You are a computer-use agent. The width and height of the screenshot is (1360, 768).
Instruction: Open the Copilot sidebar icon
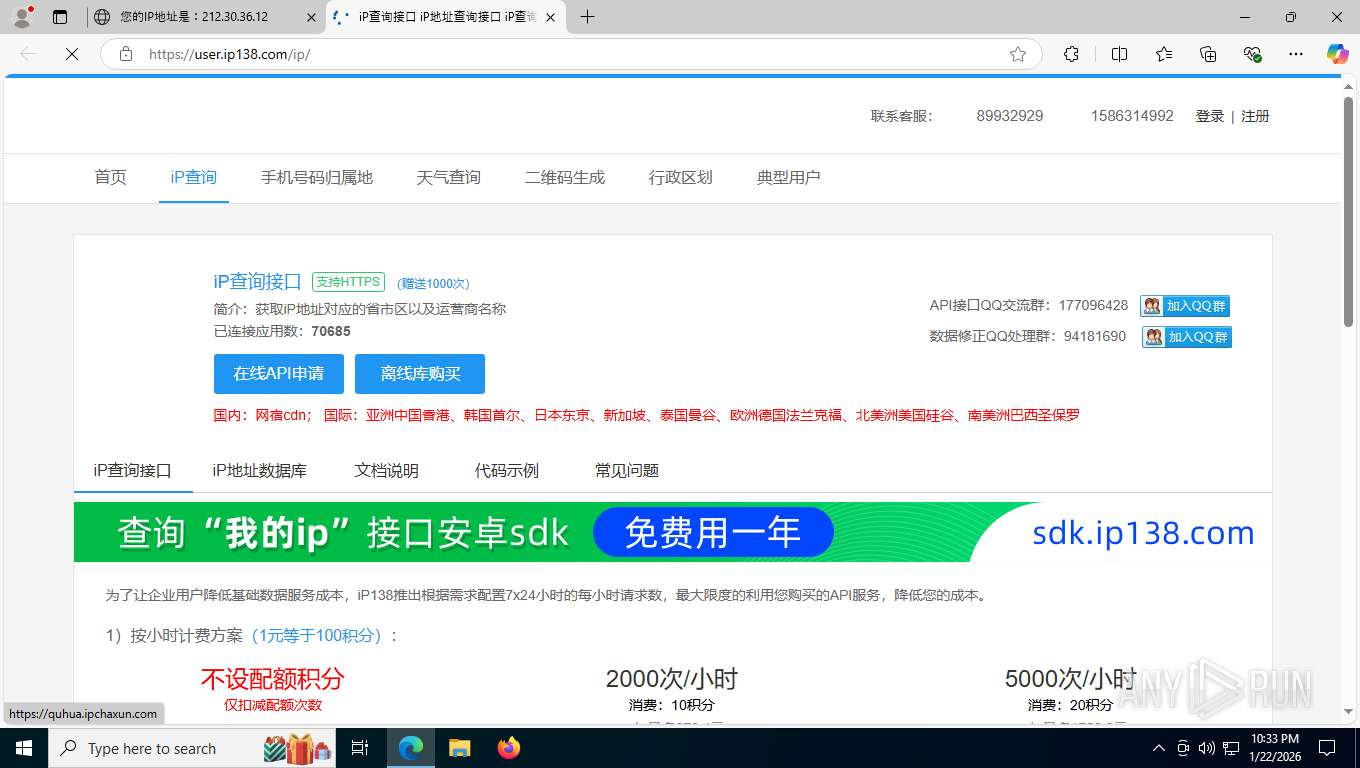pos(1338,54)
